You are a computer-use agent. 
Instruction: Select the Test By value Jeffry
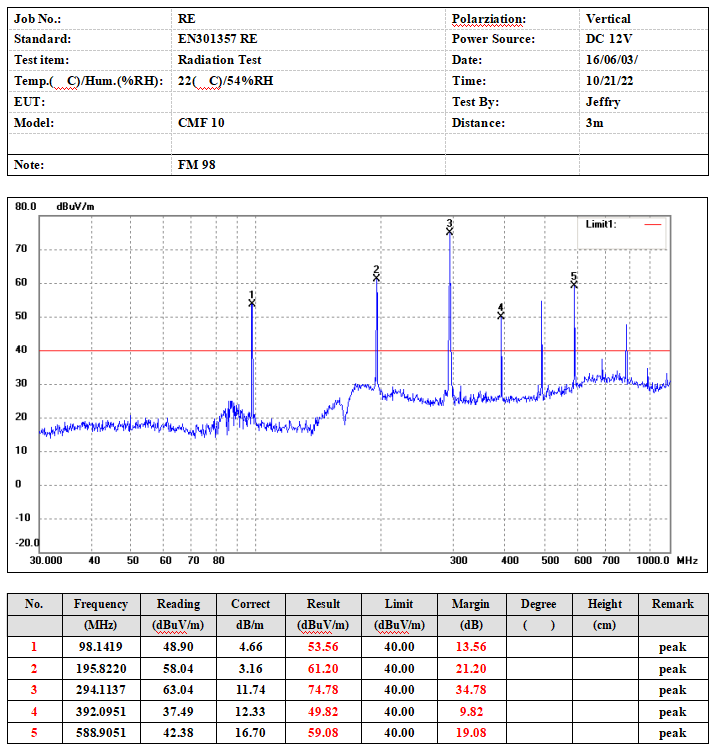(x=603, y=102)
